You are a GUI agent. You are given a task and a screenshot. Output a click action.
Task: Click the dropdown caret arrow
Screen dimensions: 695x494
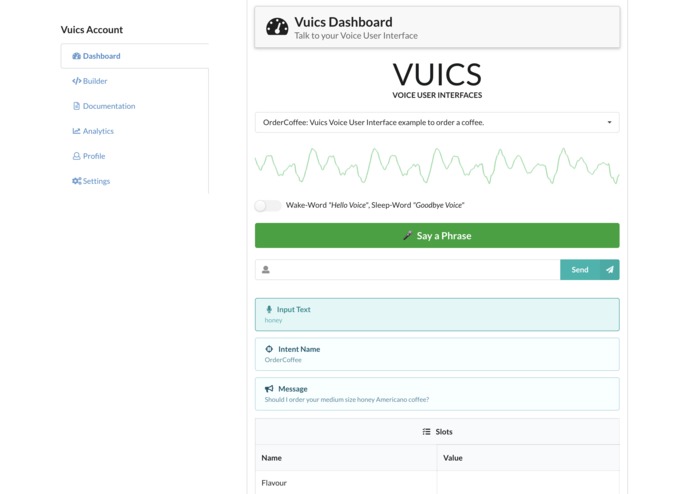(x=609, y=122)
